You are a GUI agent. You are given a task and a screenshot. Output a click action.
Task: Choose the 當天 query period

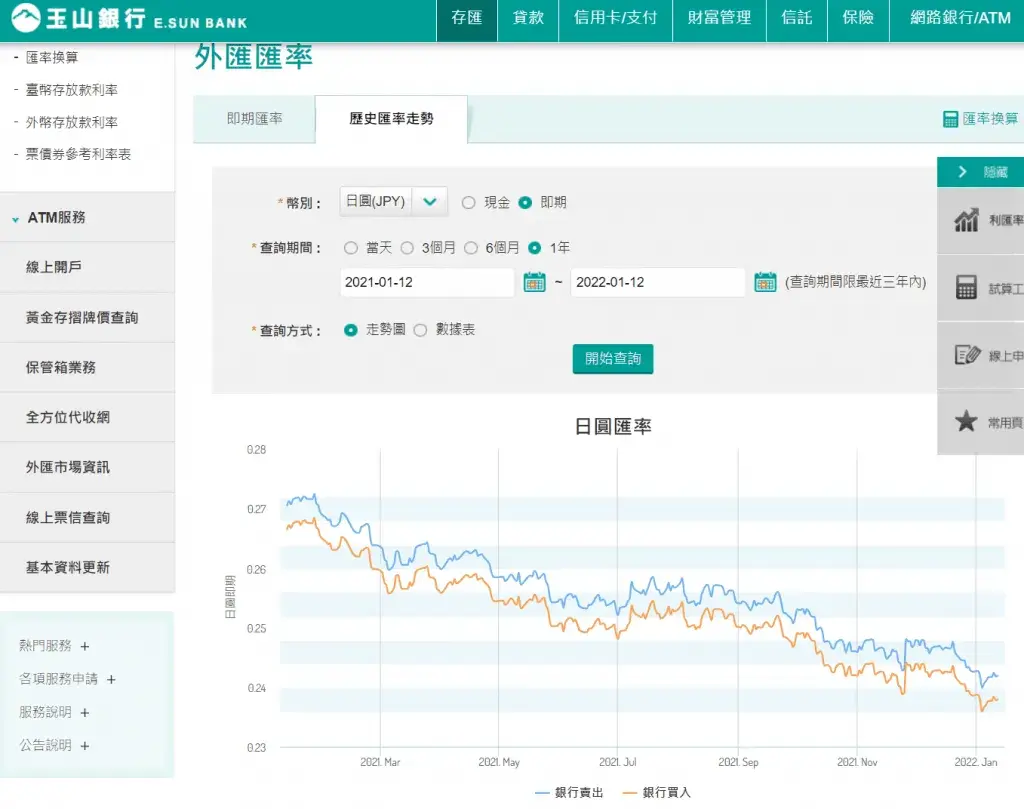tap(351, 248)
